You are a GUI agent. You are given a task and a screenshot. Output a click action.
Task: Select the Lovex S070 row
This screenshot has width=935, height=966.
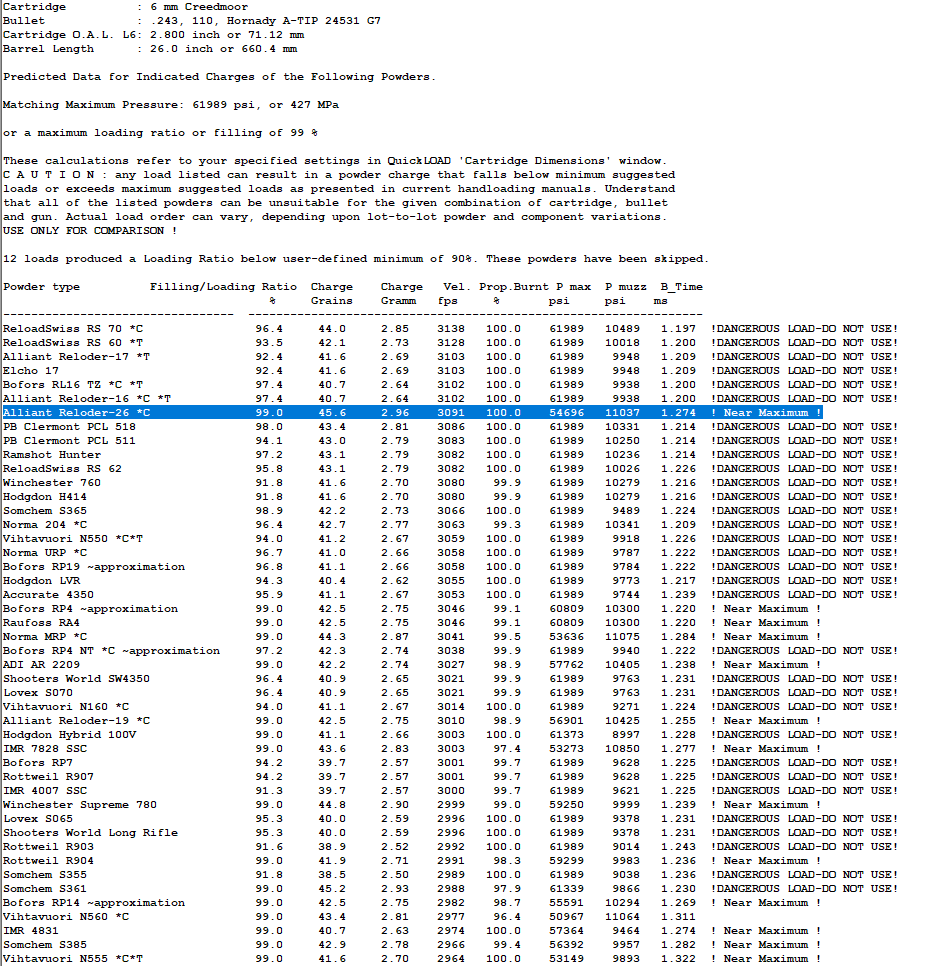450,693
